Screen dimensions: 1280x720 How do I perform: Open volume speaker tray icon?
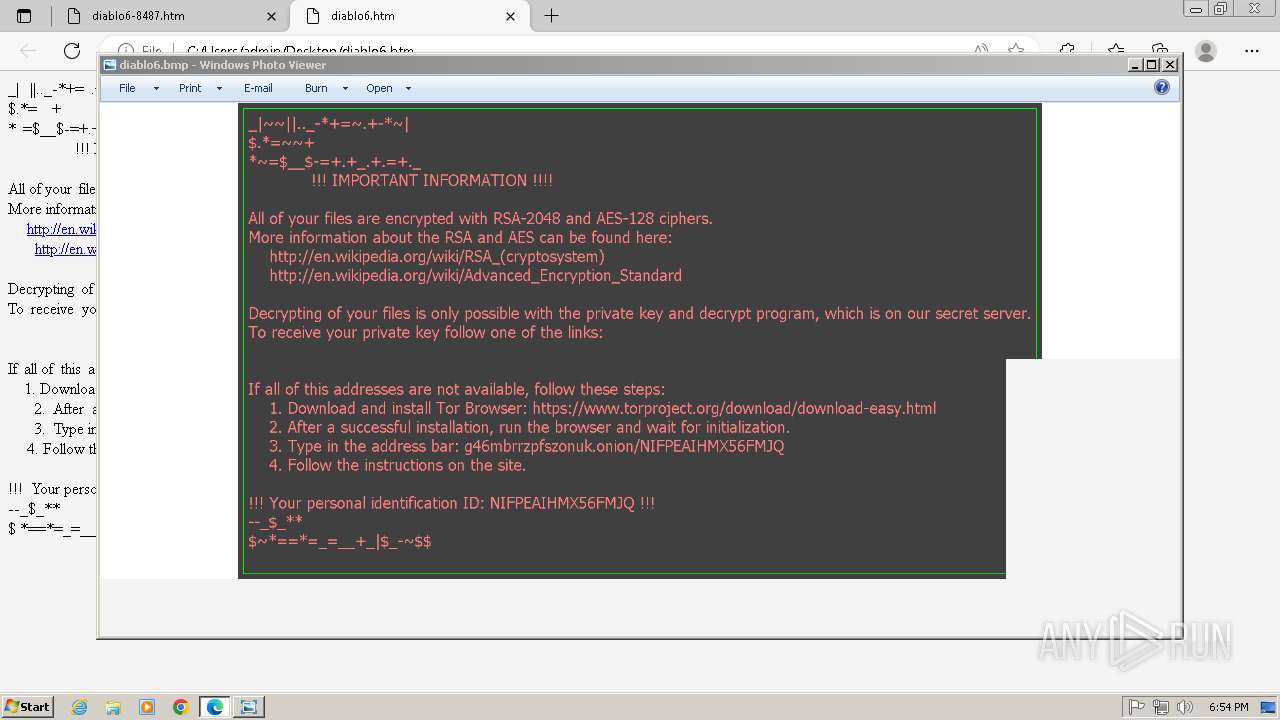1185,707
